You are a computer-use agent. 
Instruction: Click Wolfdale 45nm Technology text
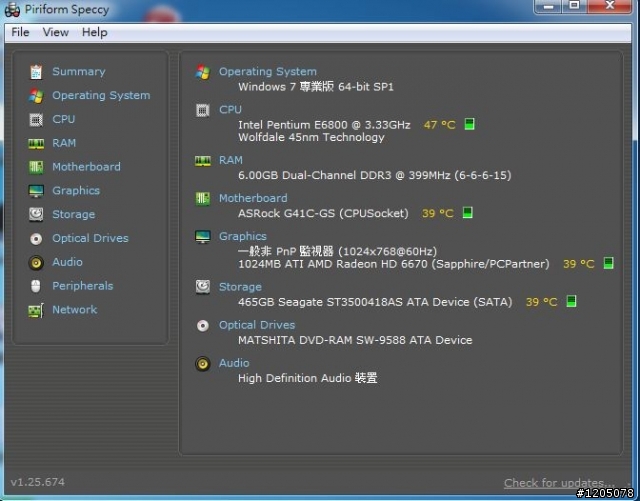pos(311,138)
